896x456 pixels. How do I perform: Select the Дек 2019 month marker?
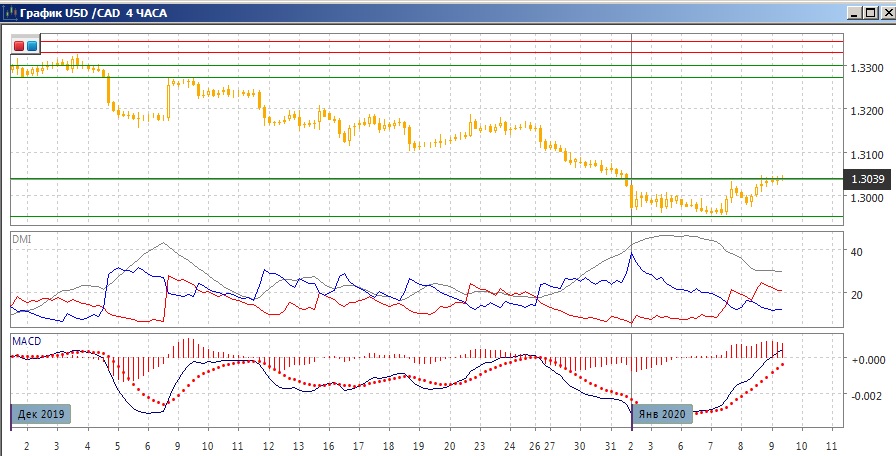pos(41,413)
